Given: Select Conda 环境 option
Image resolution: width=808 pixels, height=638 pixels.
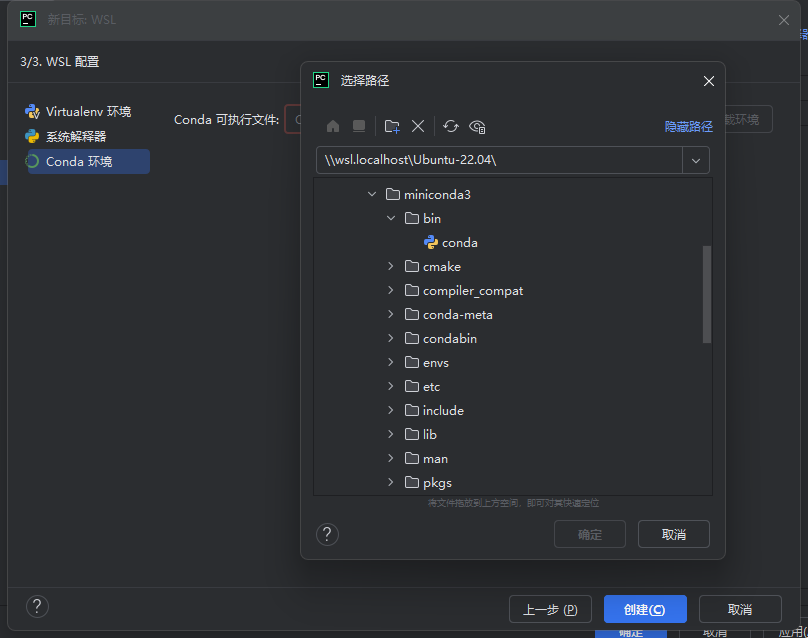Looking at the screenshot, I should pyautogui.click(x=87, y=161).
